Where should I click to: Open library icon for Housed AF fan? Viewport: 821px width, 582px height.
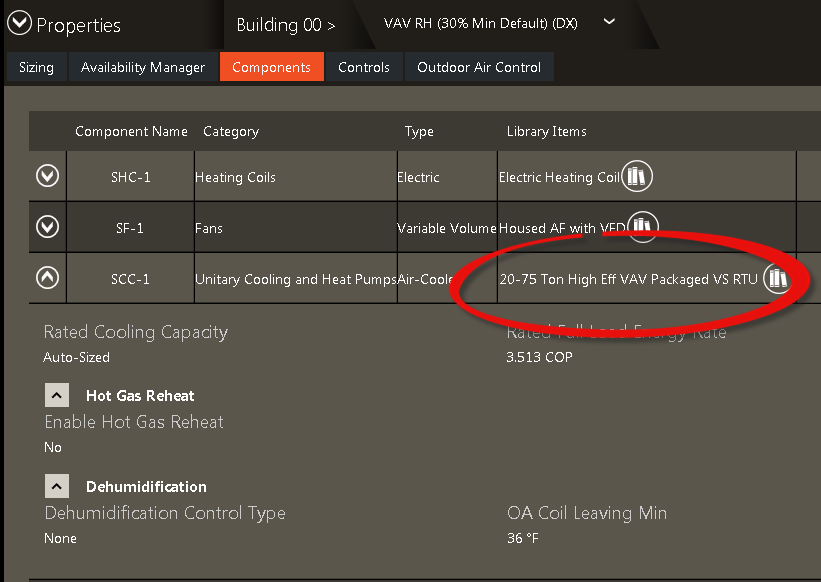(x=642, y=227)
